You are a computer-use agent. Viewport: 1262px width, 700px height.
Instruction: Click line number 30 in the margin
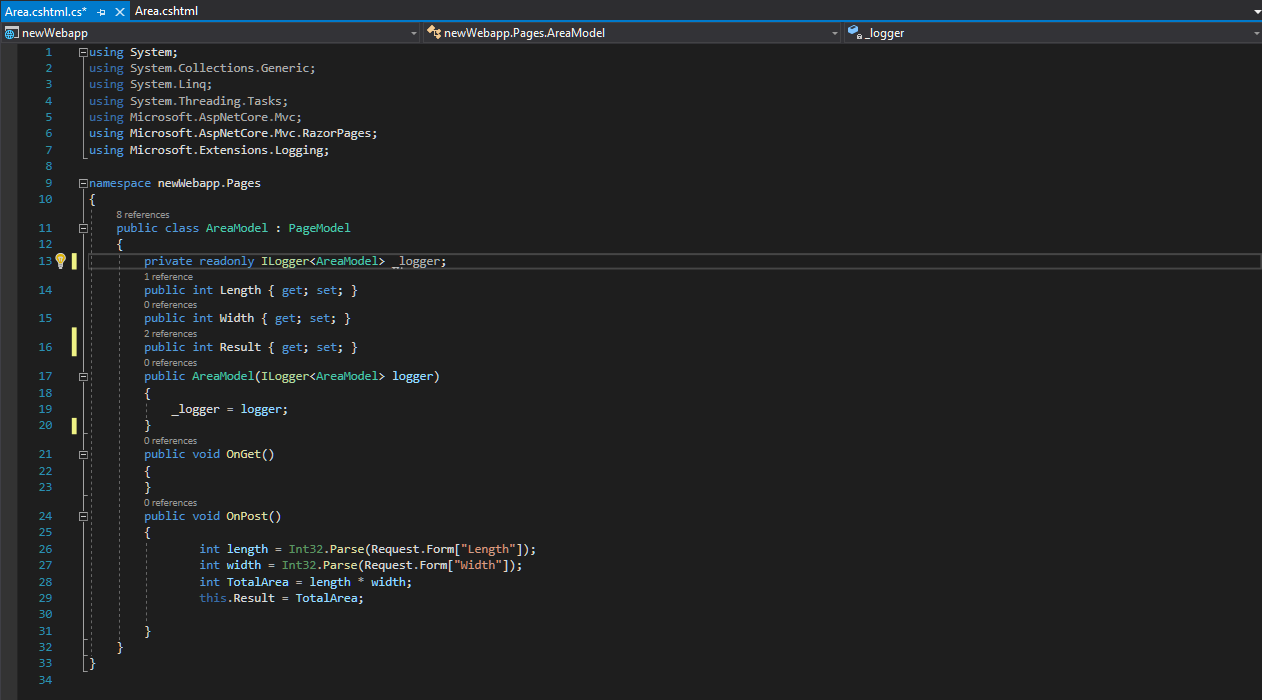pos(45,614)
